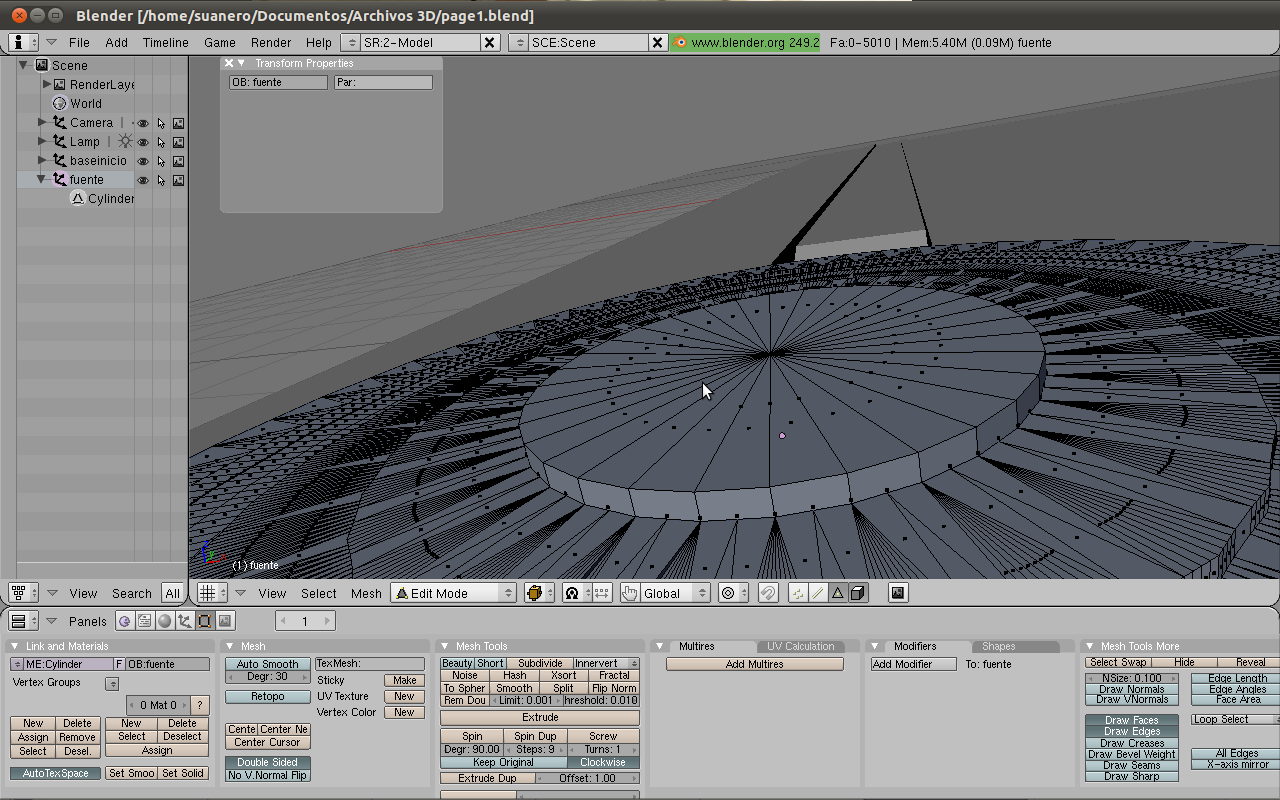The width and height of the screenshot is (1280, 800).
Task: Click vertex select mode icon
Action: pos(798,593)
